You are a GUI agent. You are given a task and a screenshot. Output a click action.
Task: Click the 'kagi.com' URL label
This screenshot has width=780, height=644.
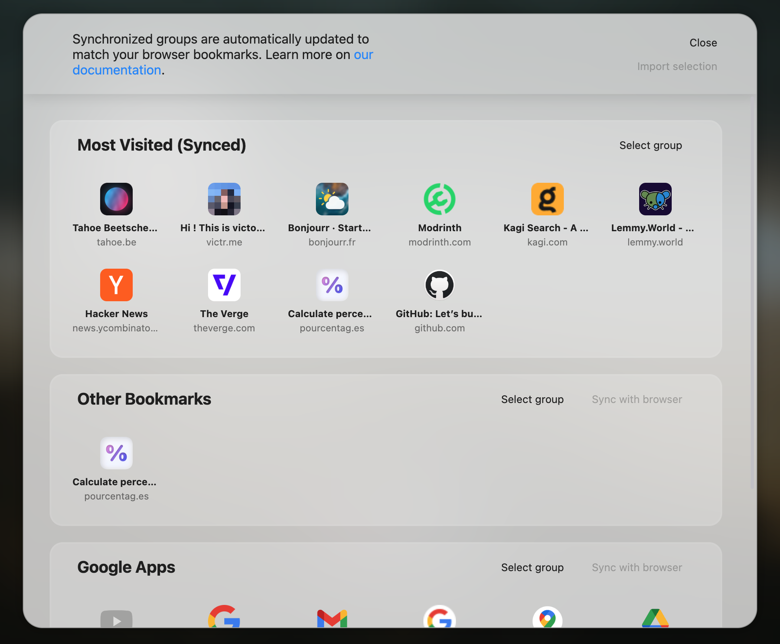point(547,242)
